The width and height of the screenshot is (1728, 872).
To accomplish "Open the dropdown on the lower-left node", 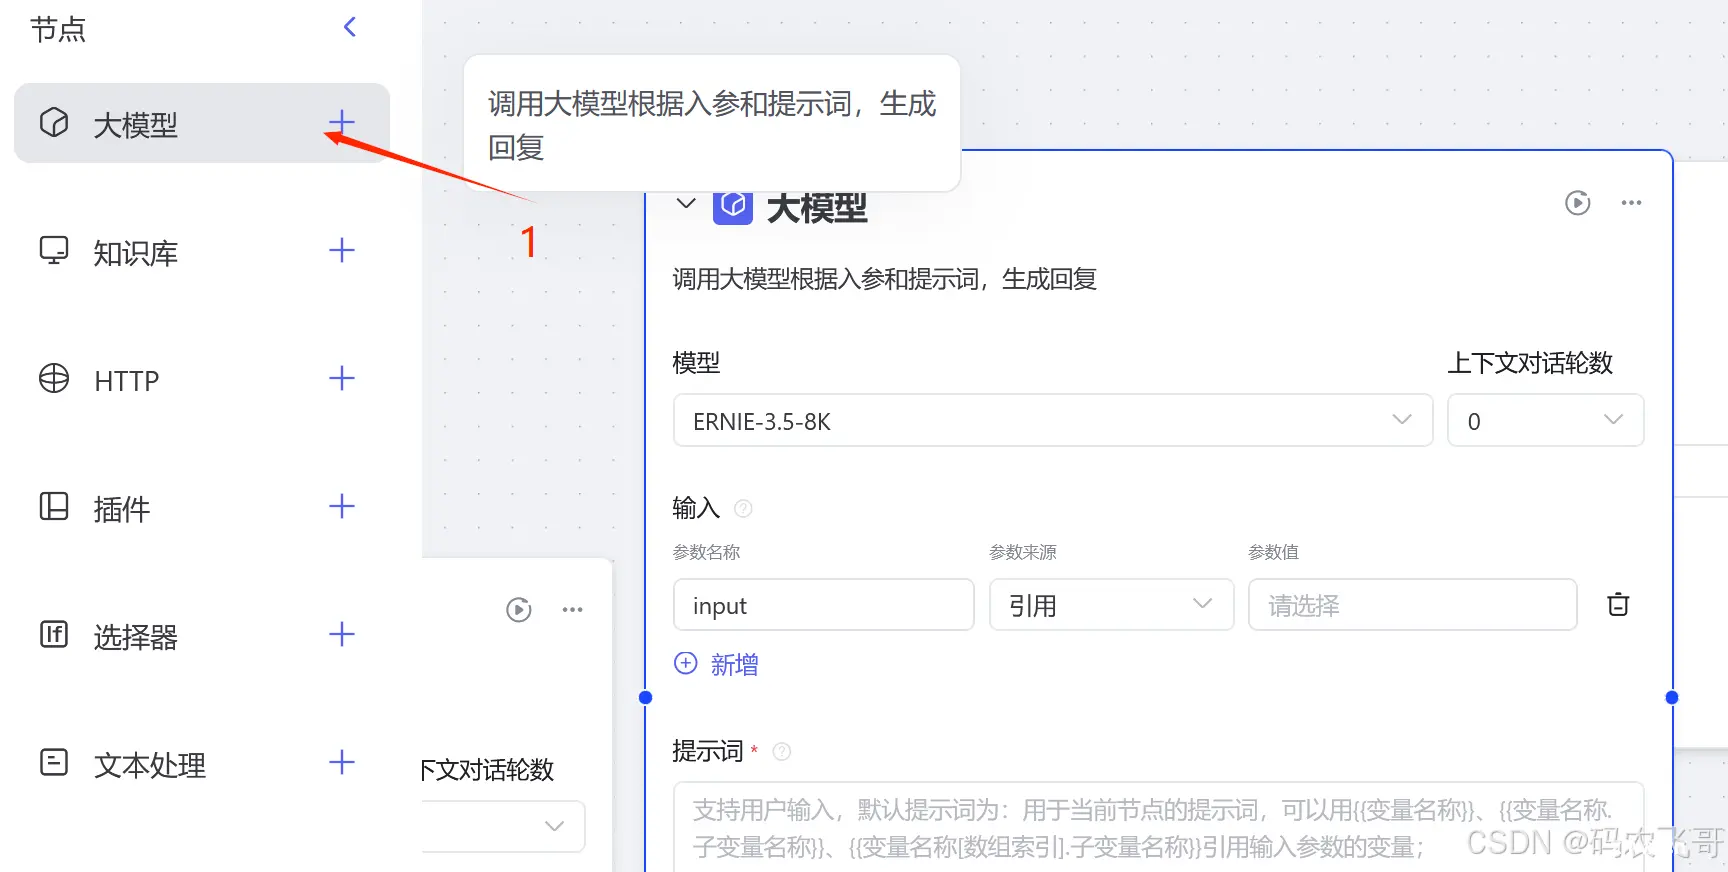I will [x=503, y=826].
